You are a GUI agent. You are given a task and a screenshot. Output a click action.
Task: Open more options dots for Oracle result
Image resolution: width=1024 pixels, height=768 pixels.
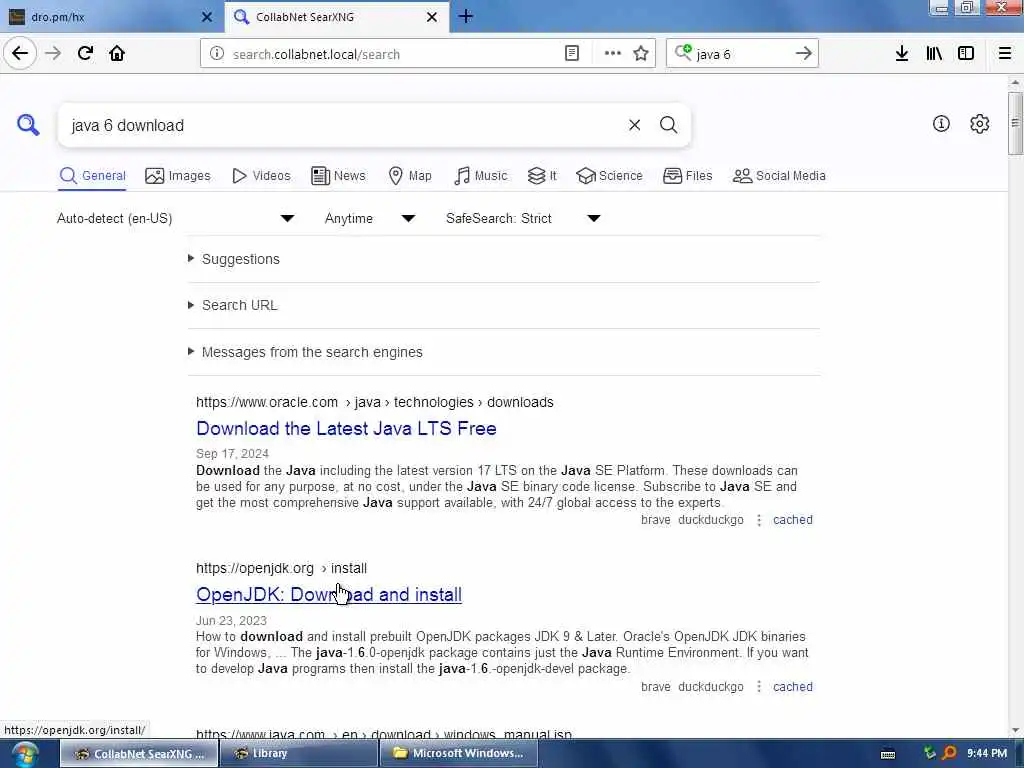tap(758, 520)
